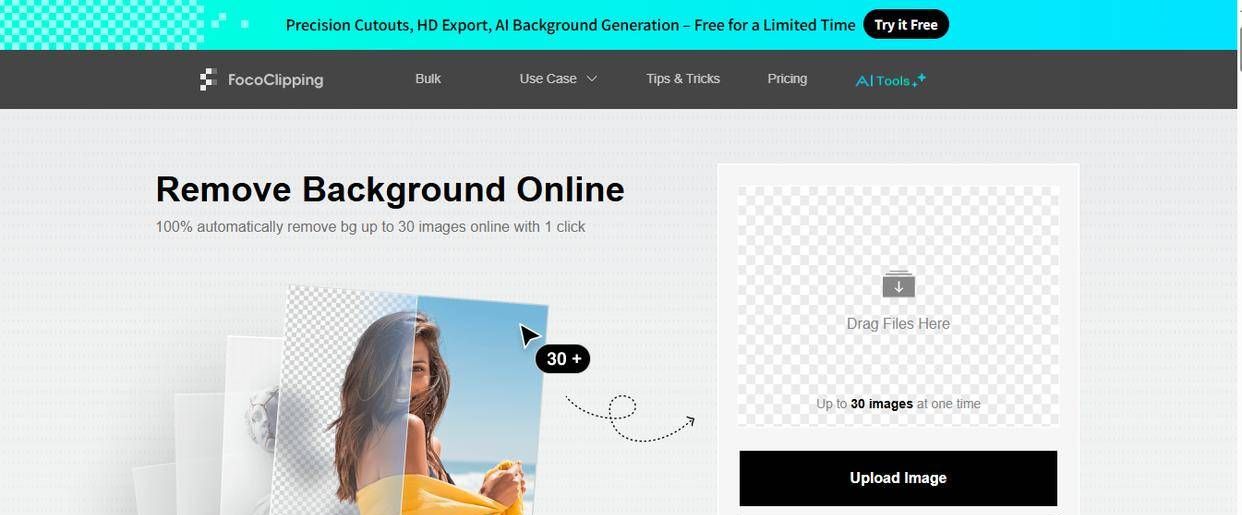Screen dimensions: 1242x515
Task: Click the dotted curly arrow graphic
Action: tap(630, 418)
